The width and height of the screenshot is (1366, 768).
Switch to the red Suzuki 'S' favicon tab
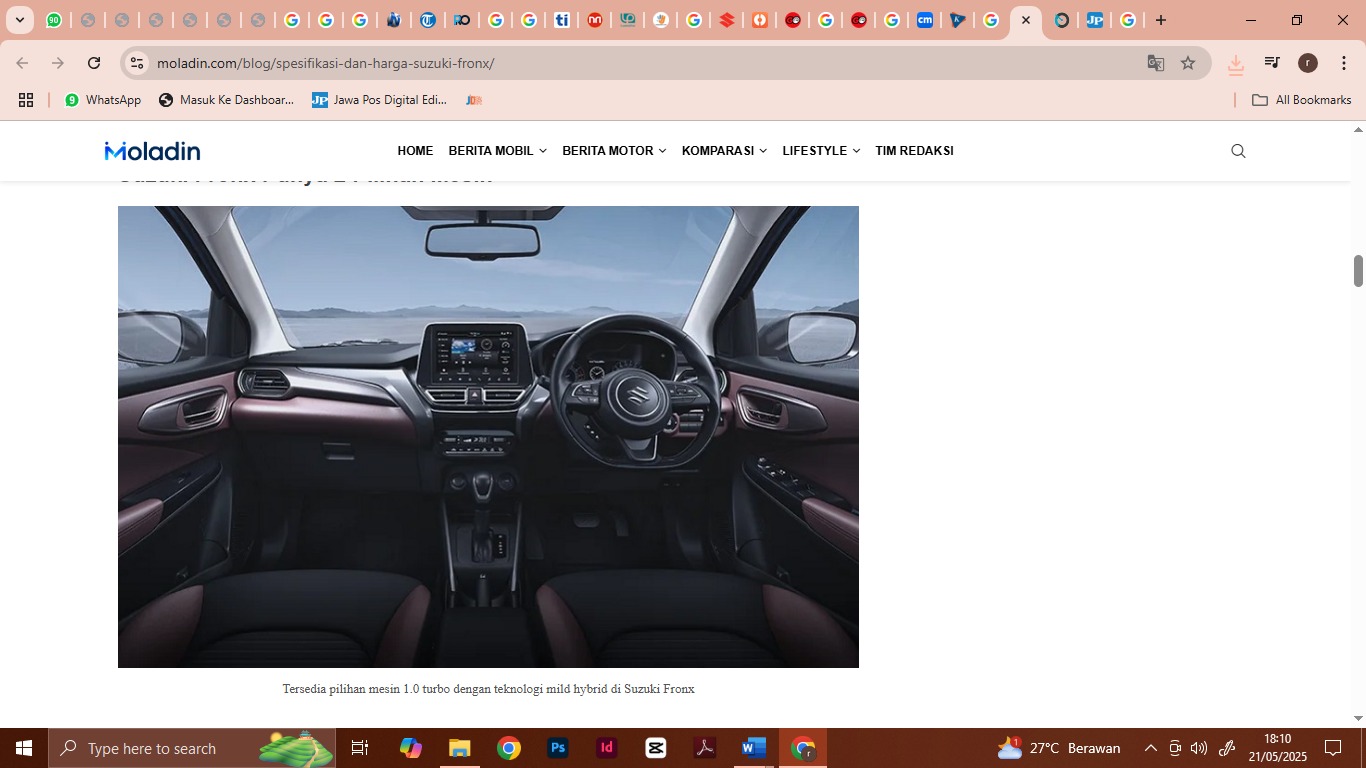tap(727, 20)
